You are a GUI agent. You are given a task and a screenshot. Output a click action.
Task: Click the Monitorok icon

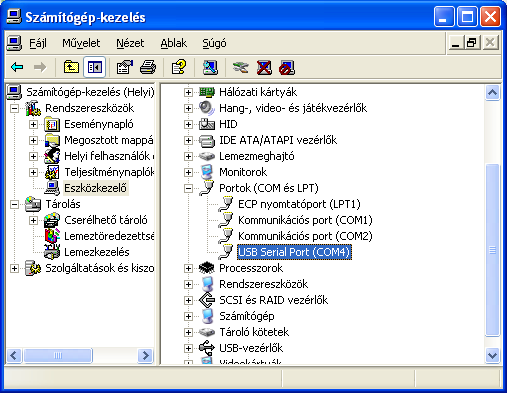point(207,172)
